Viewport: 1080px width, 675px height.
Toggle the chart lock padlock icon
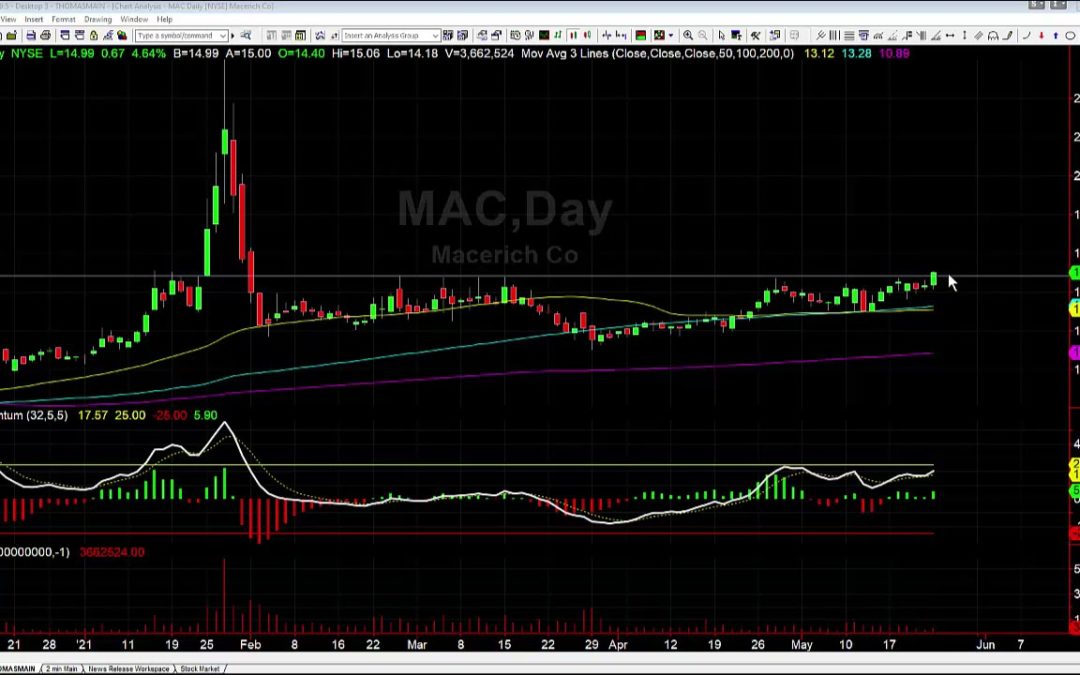coord(93,34)
